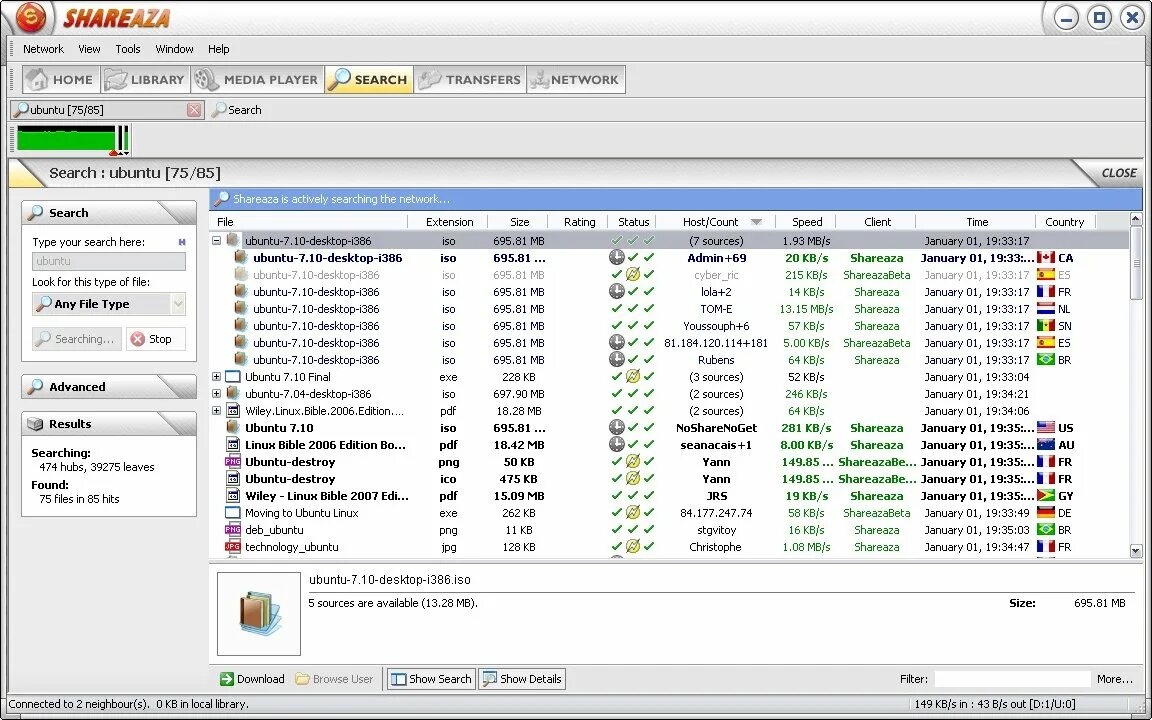Open the Help menu

pyautogui.click(x=218, y=48)
